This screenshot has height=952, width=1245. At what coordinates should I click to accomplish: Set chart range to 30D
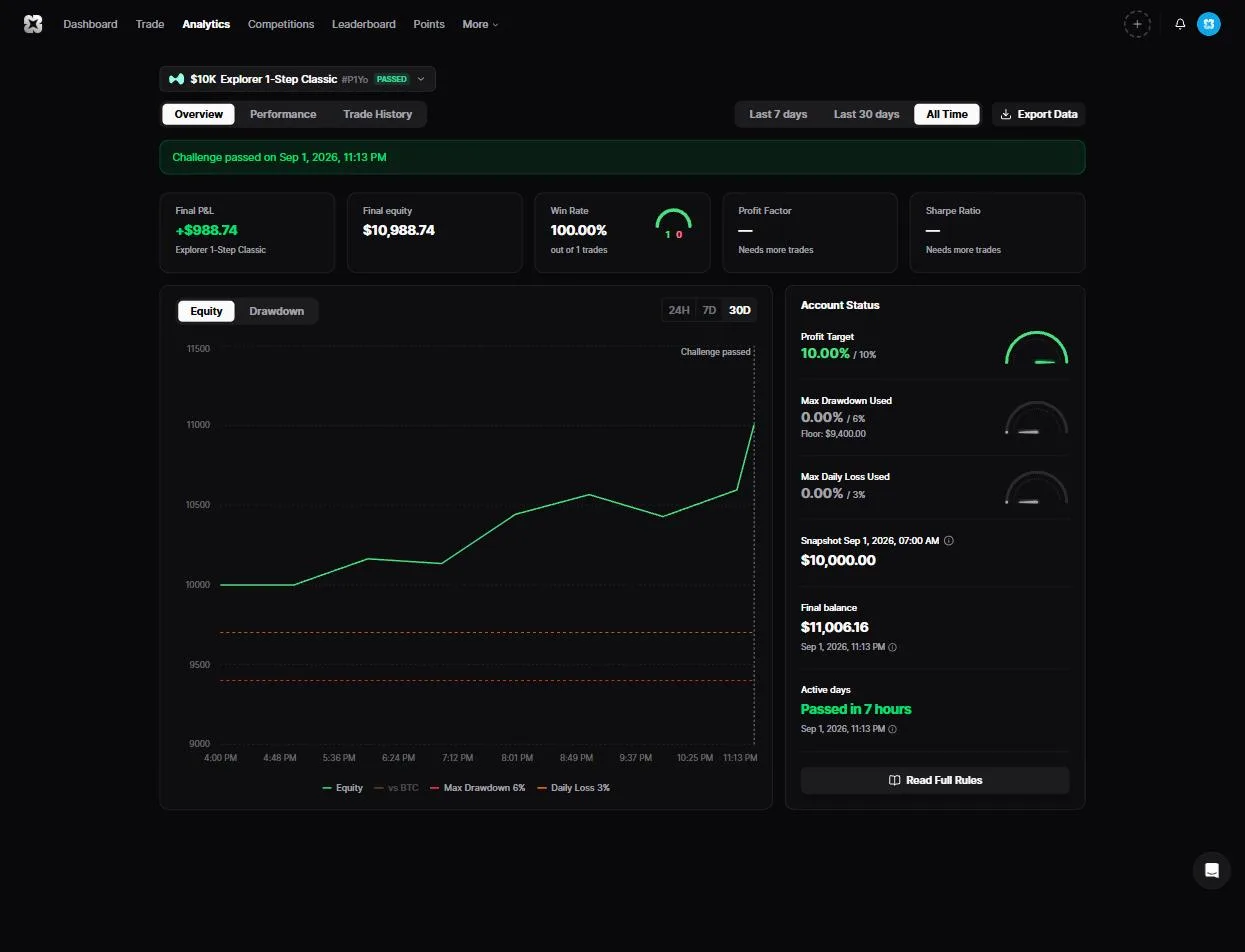tap(740, 310)
